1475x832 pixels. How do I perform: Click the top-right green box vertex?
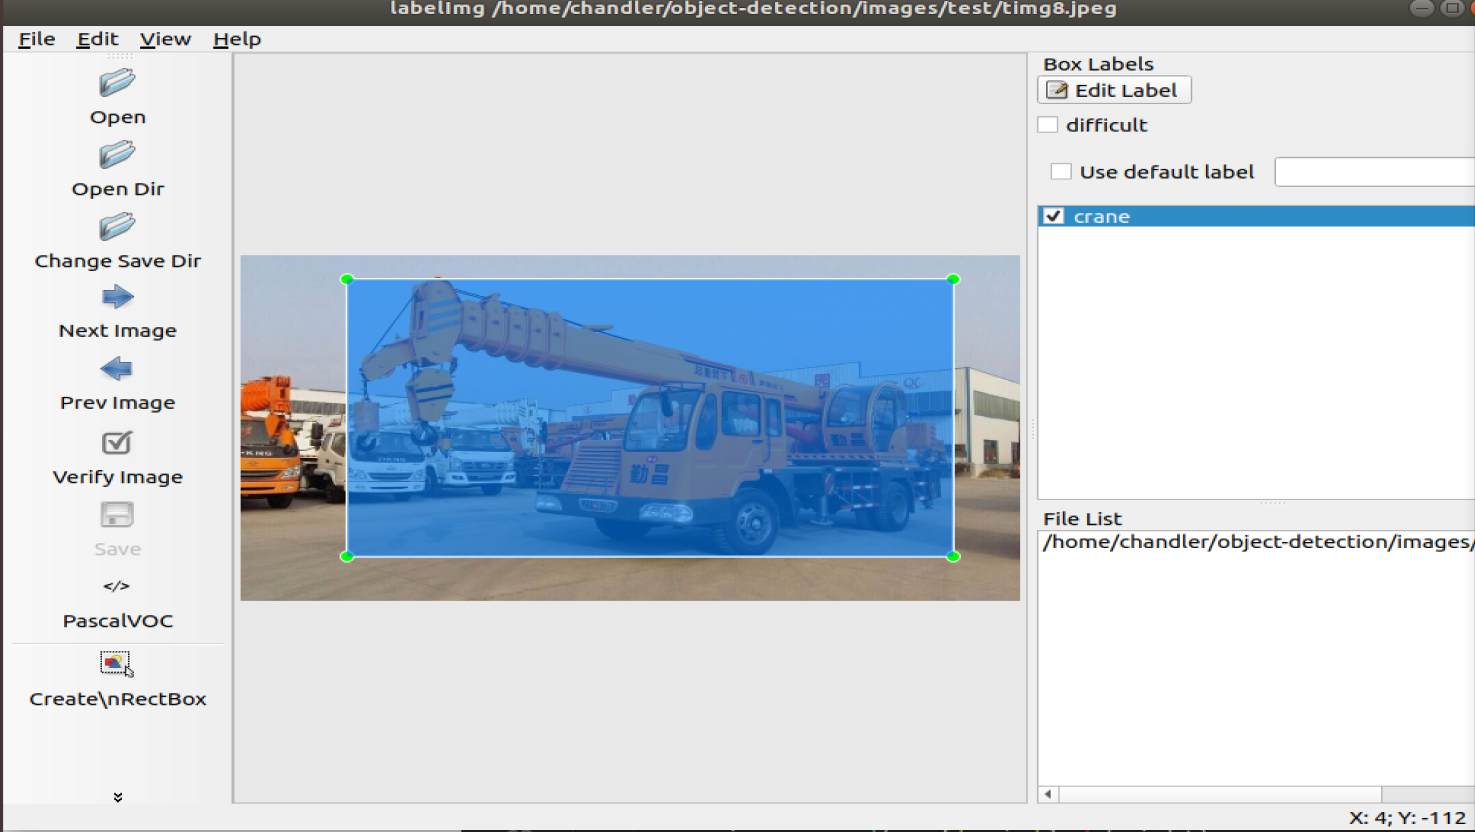pos(953,279)
